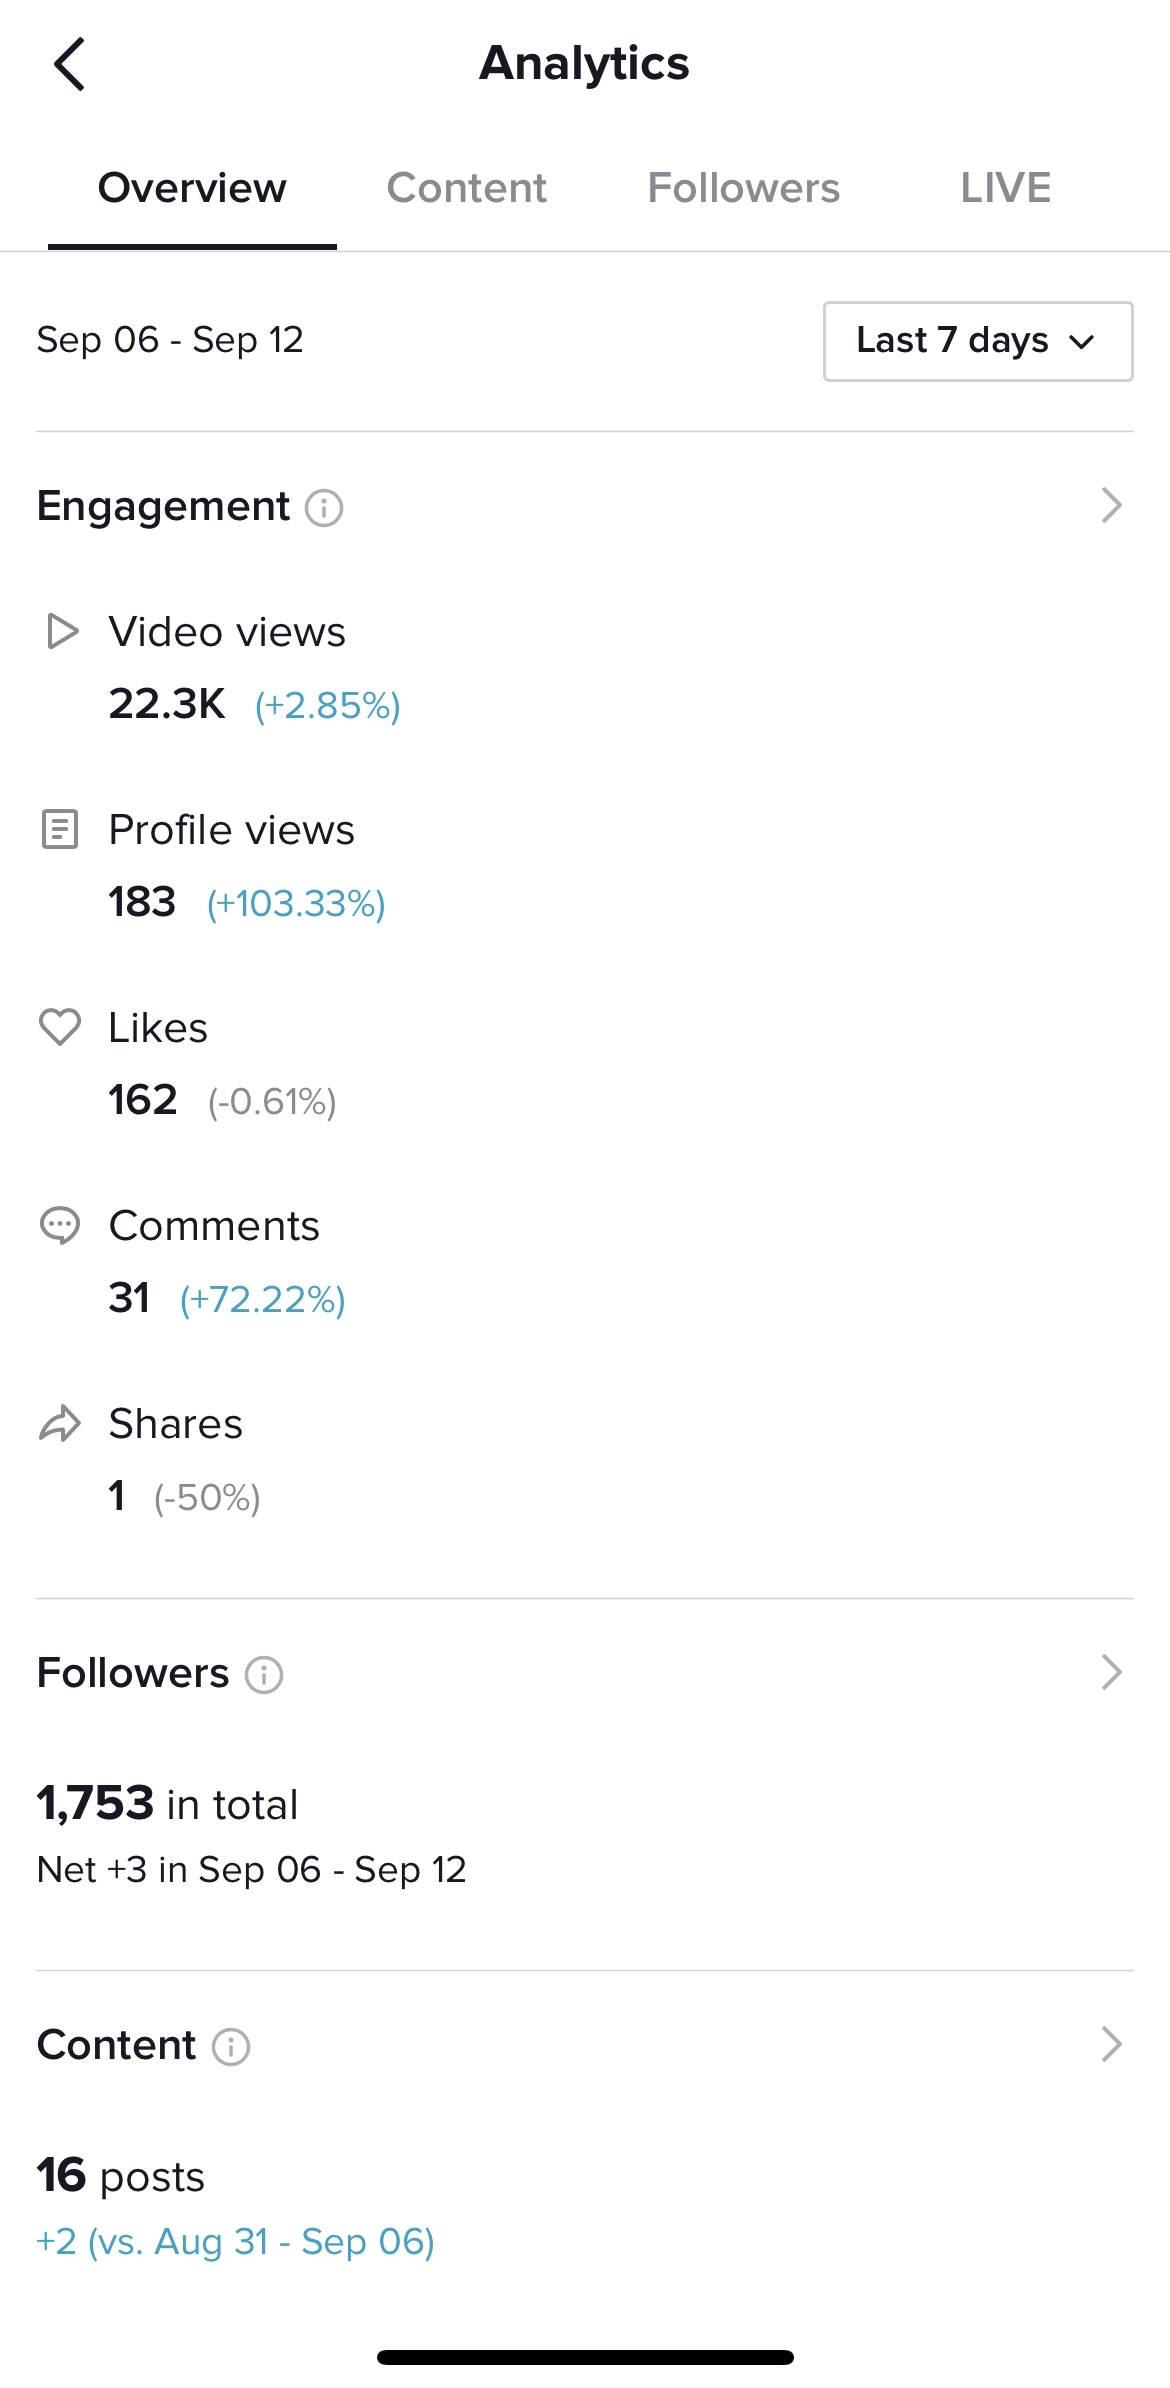Expand the Engagement section chevron
This screenshot has height=2388, width=1170.
coord(1111,506)
